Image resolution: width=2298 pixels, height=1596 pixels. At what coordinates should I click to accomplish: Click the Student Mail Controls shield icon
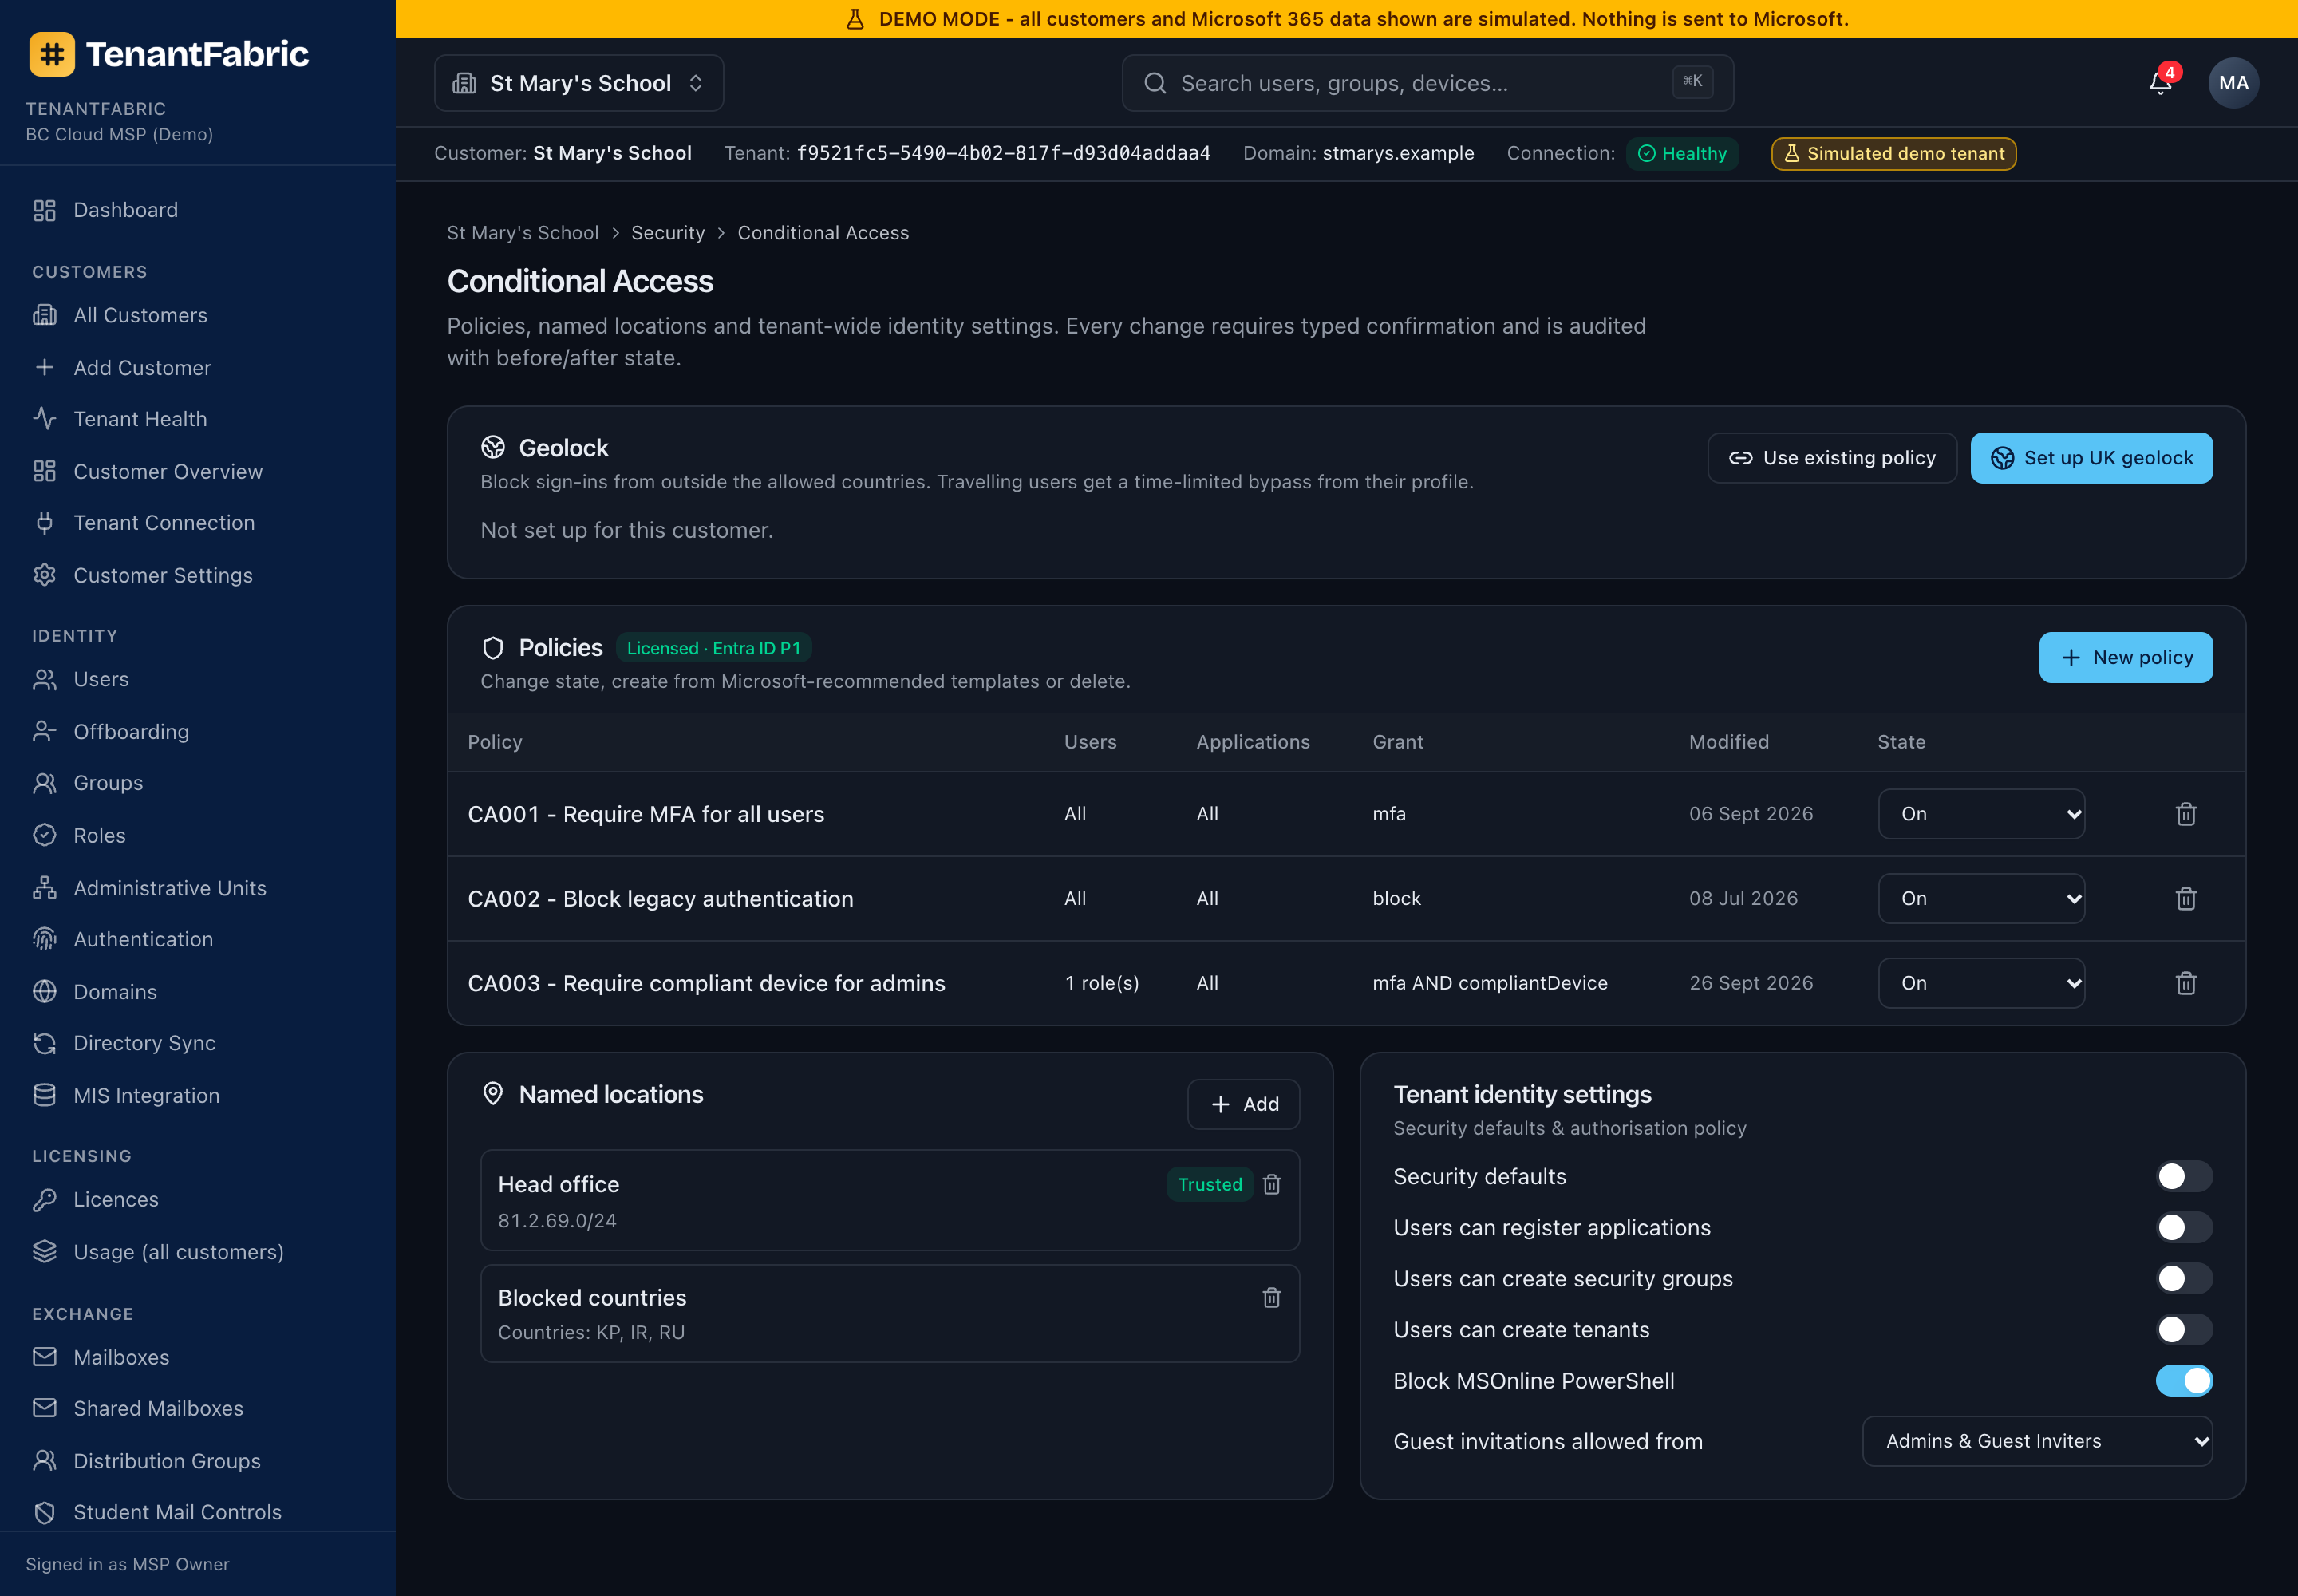point(45,1512)
